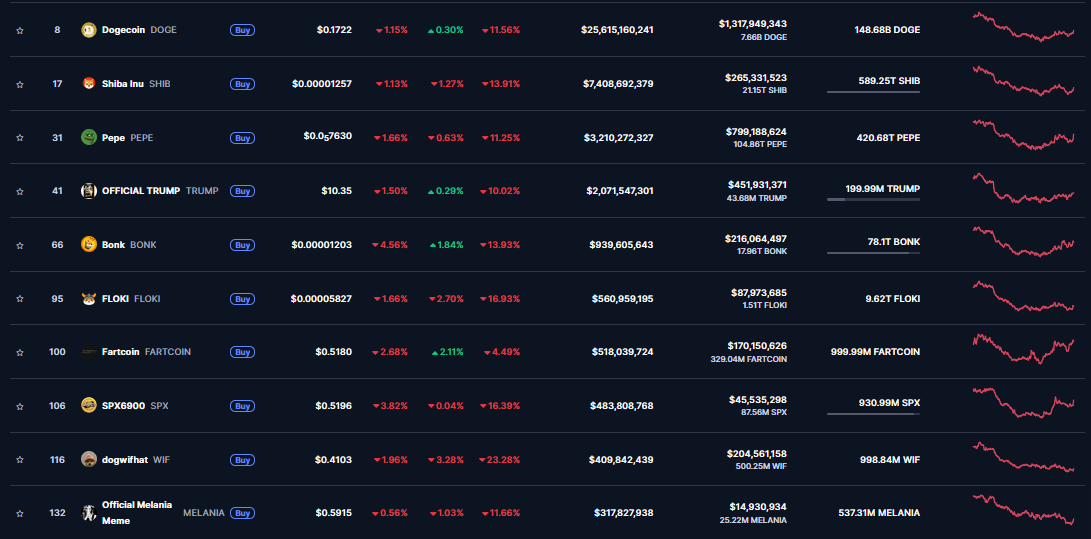Viewport: 1091px width, 539px height.
Task: Click the dogwifhat coin logo icon
Action: tap(88, 459)
